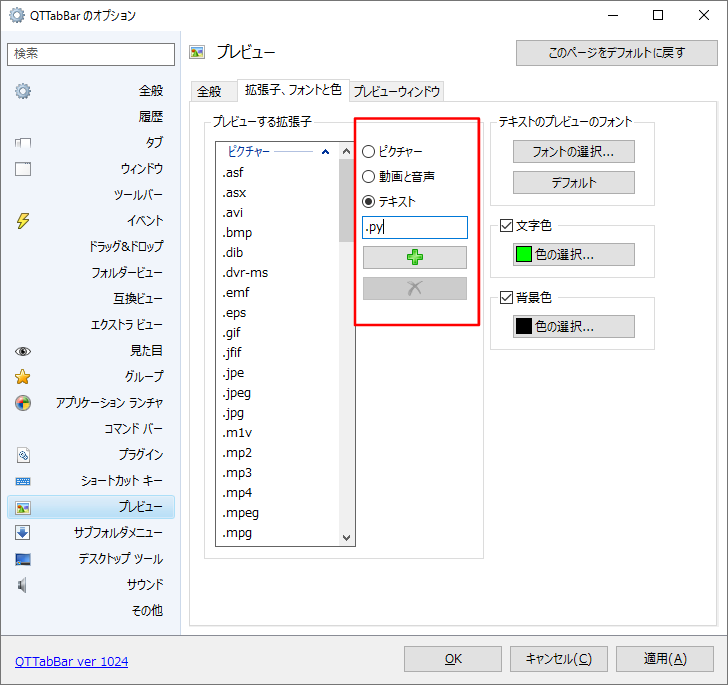Select the ピクチャー radio button
The height and width of the screenshot is (685, 728).
coord(368,151)
